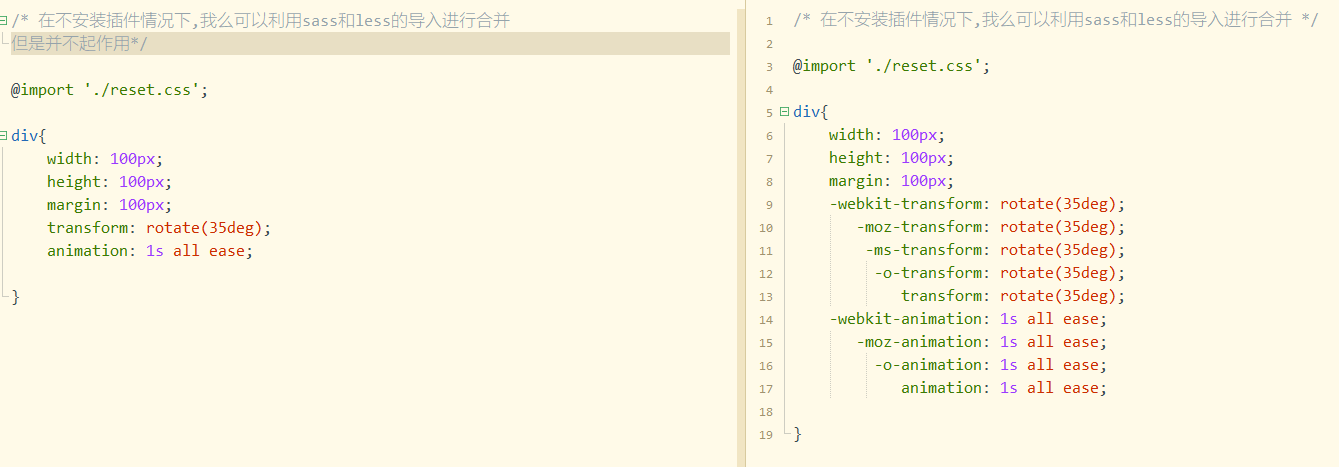Viewport: 1339px width, 467px height.
Task: Click 'div{' on output line 5
Action: click(x=811, y=112)
